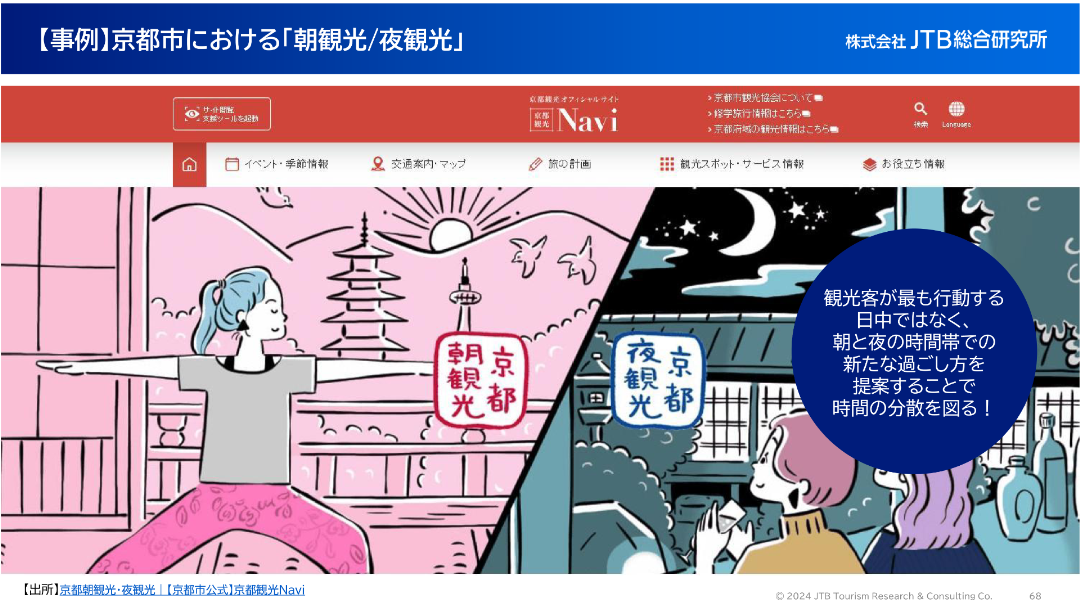
Task: Click the calendar icon for イベント・季節情報
Action: tap(232, 164)
